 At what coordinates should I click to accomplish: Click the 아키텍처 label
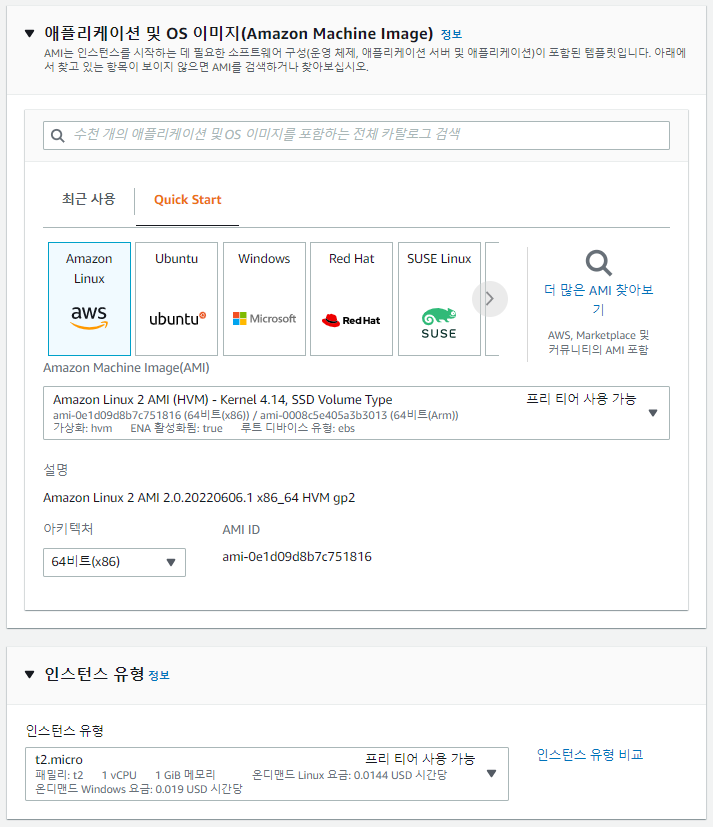[68, 529]
